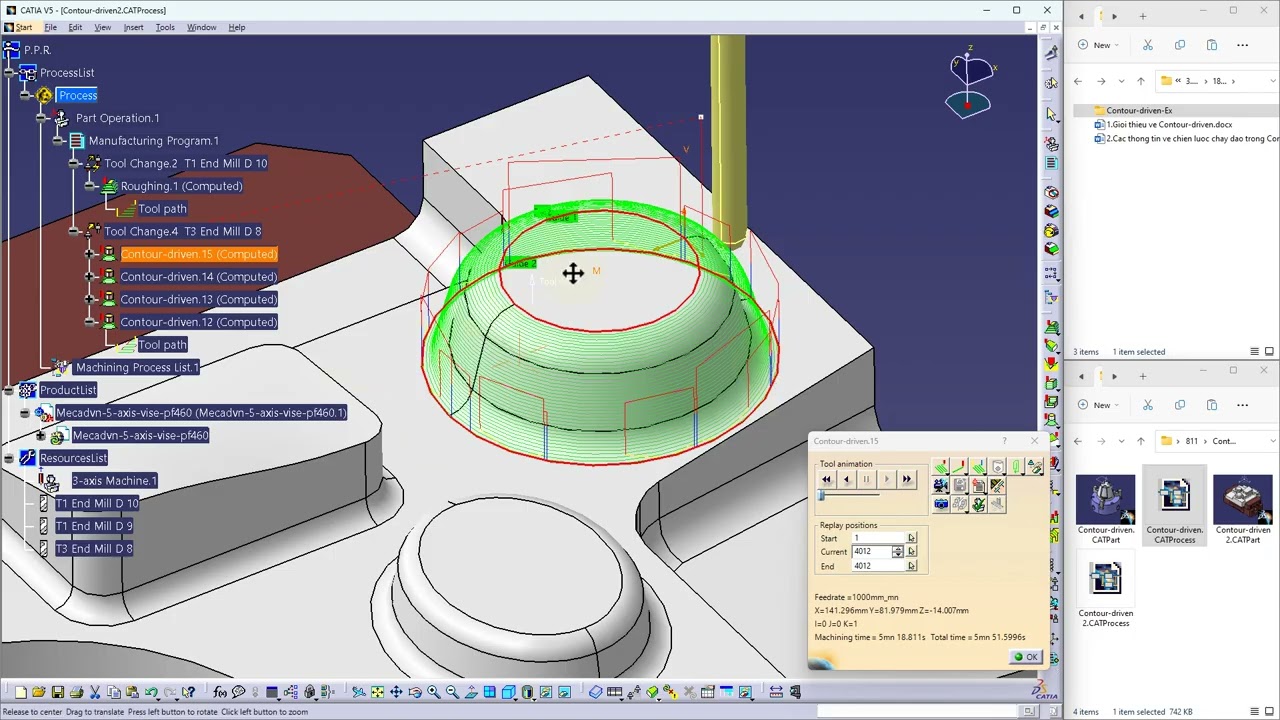This screenshot has height=720, width=1280.
Task: Collapse Tool Change.2 T1 End Mill D 10
Action: 73,163
